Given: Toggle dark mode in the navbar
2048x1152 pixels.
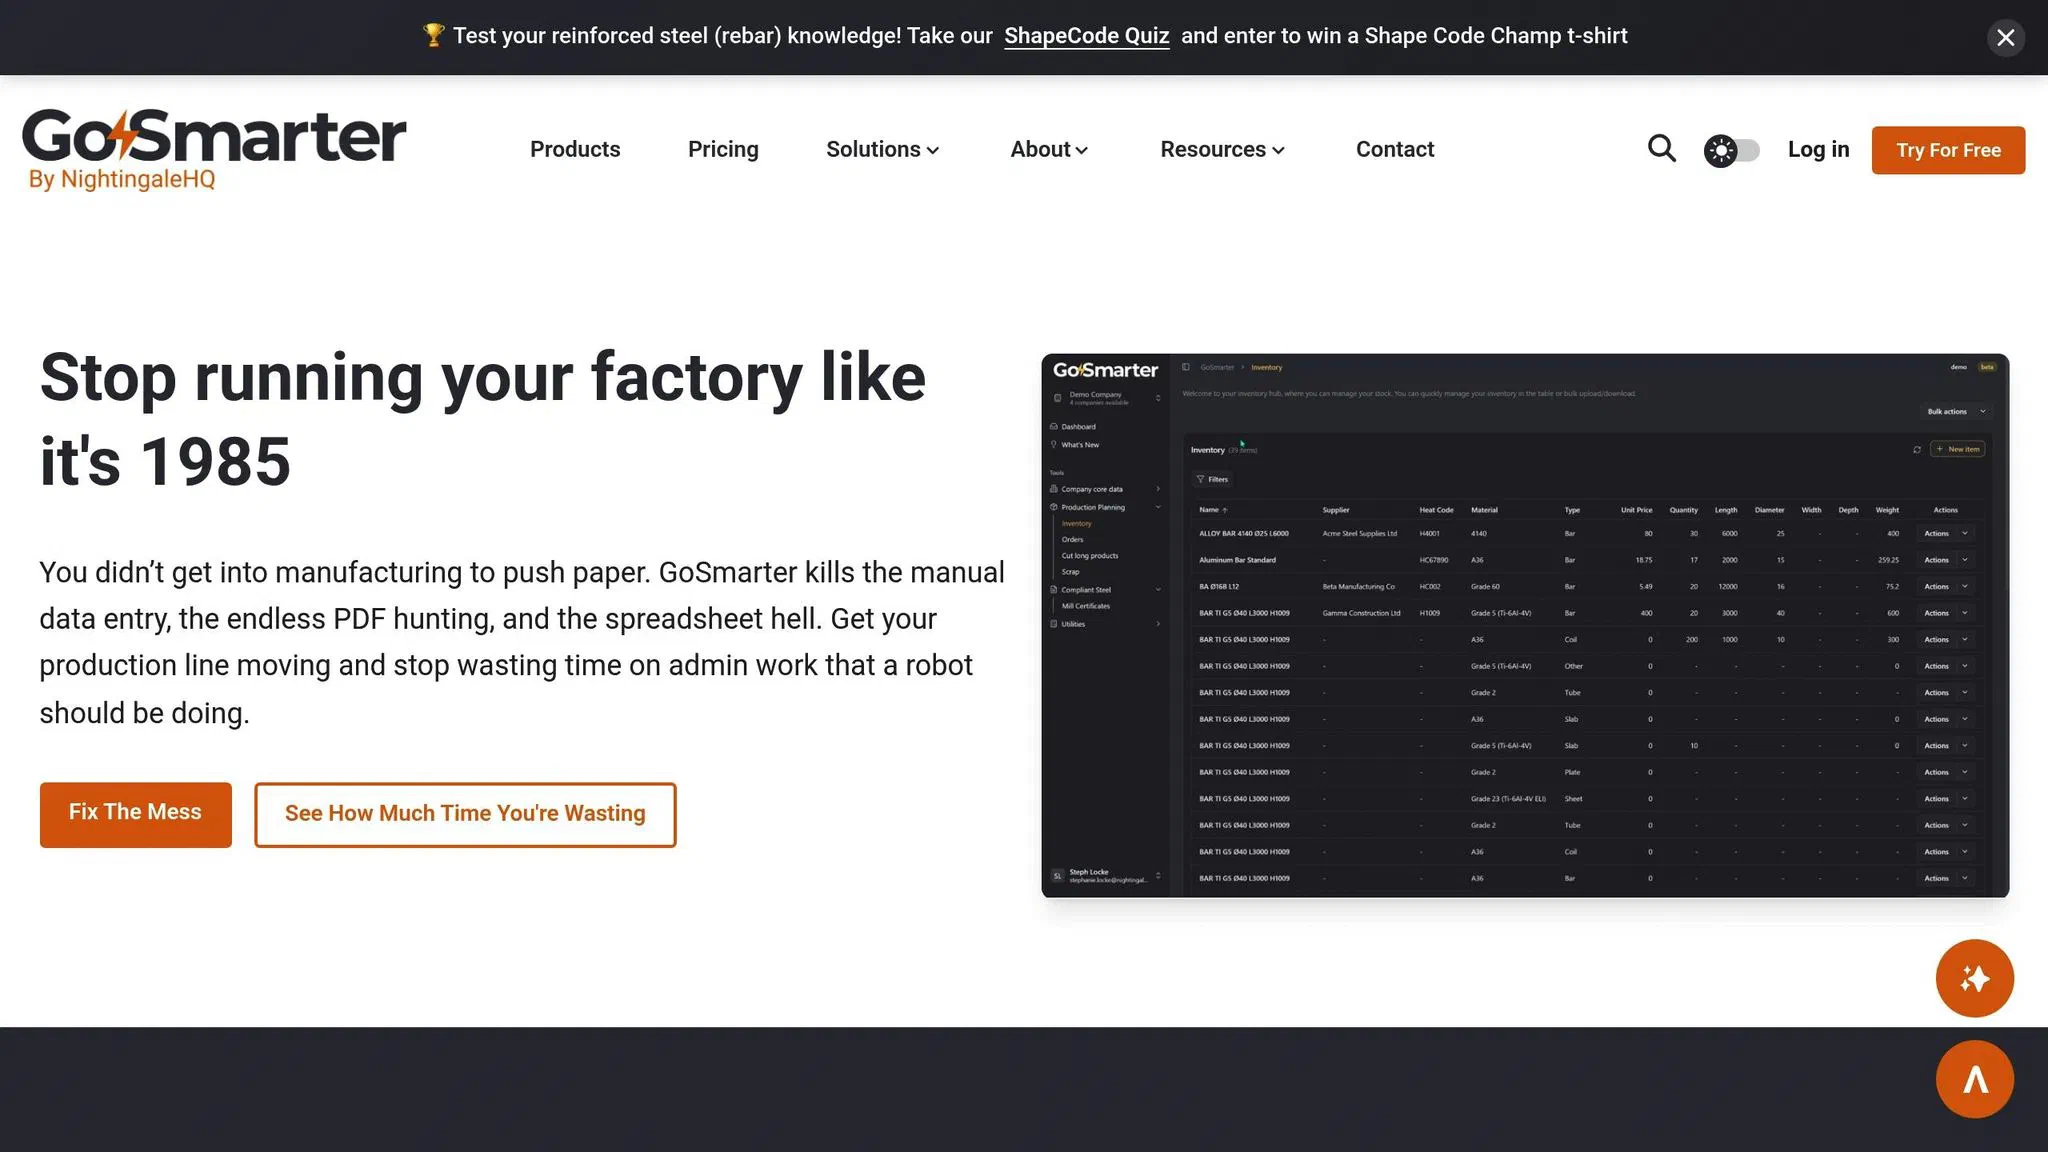Looking at the screenshot, I should point(1731,149).
